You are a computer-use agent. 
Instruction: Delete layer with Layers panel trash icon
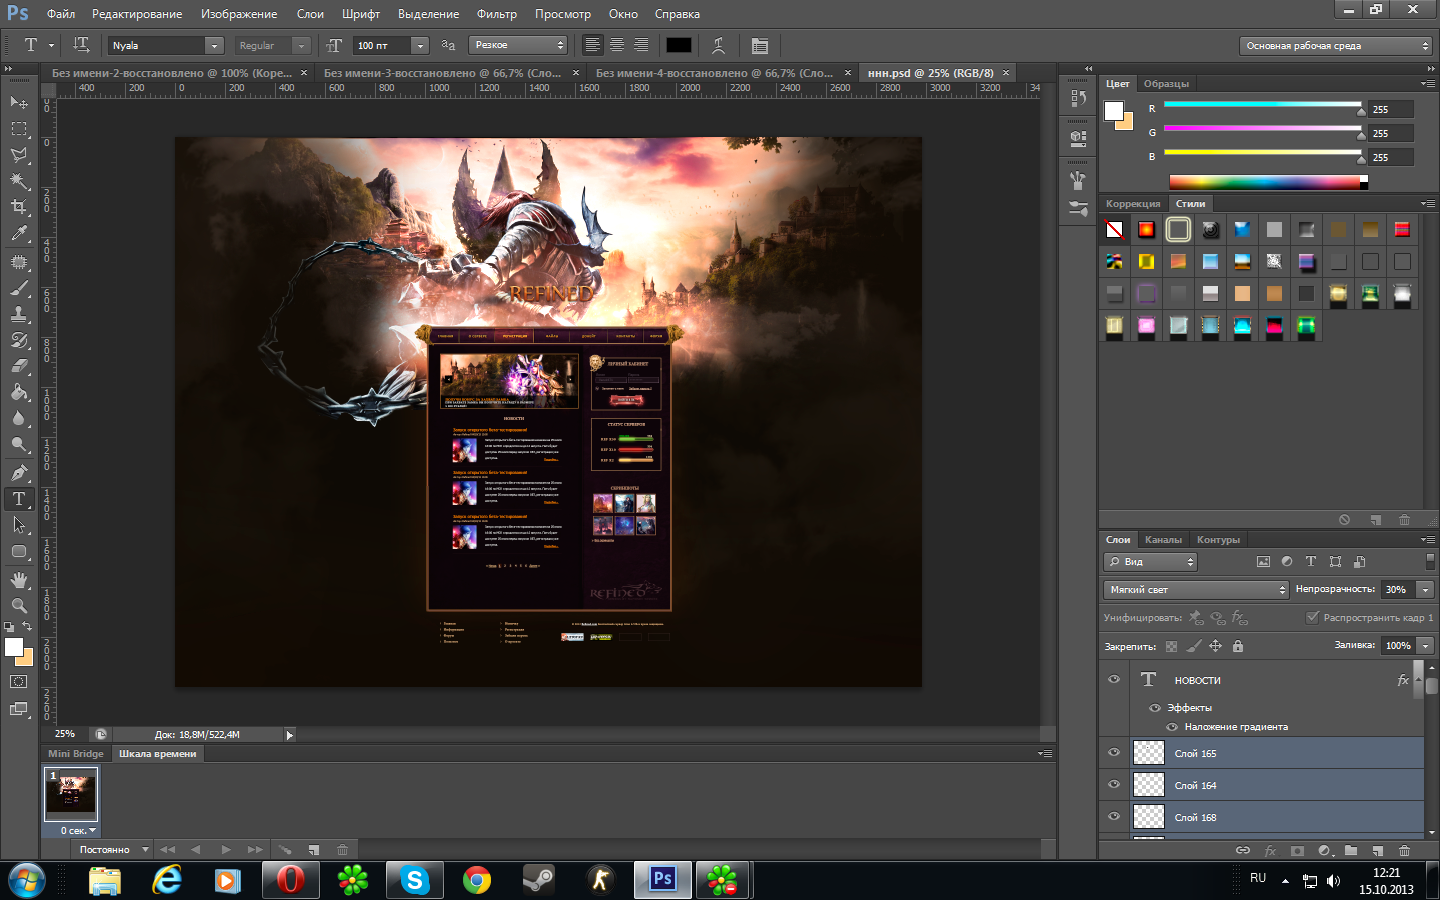click(x=1404, y=850)
